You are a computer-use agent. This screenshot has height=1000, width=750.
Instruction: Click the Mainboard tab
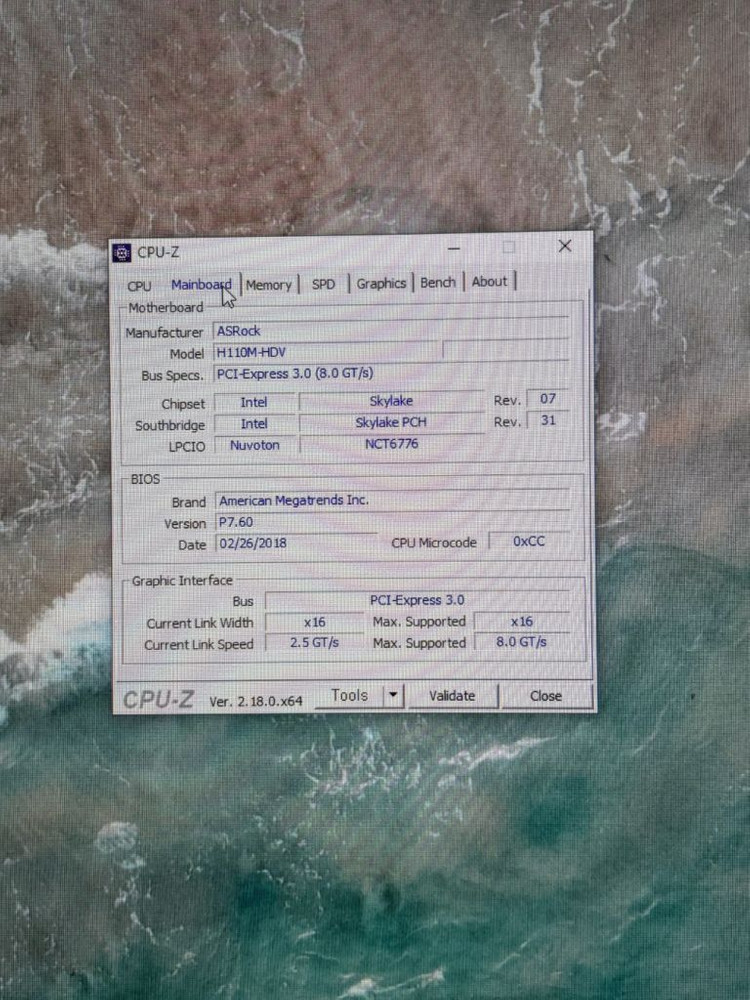point(200,285)
